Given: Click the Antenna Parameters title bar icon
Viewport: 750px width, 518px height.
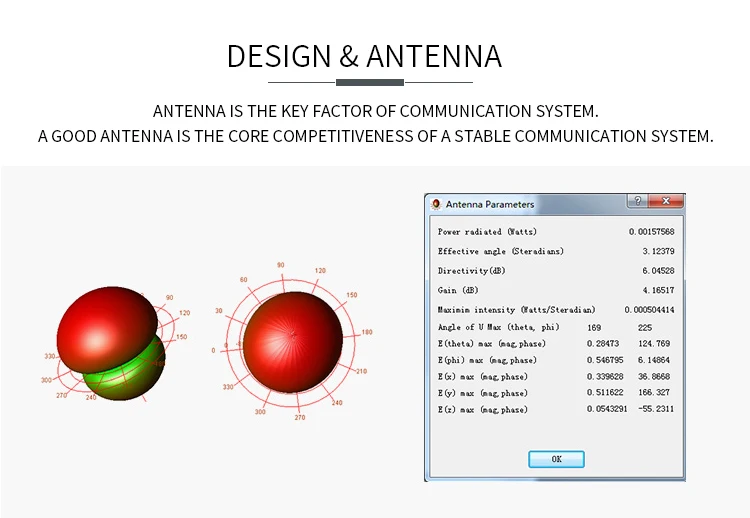Looking at the screenshot, I should (435, 204).
